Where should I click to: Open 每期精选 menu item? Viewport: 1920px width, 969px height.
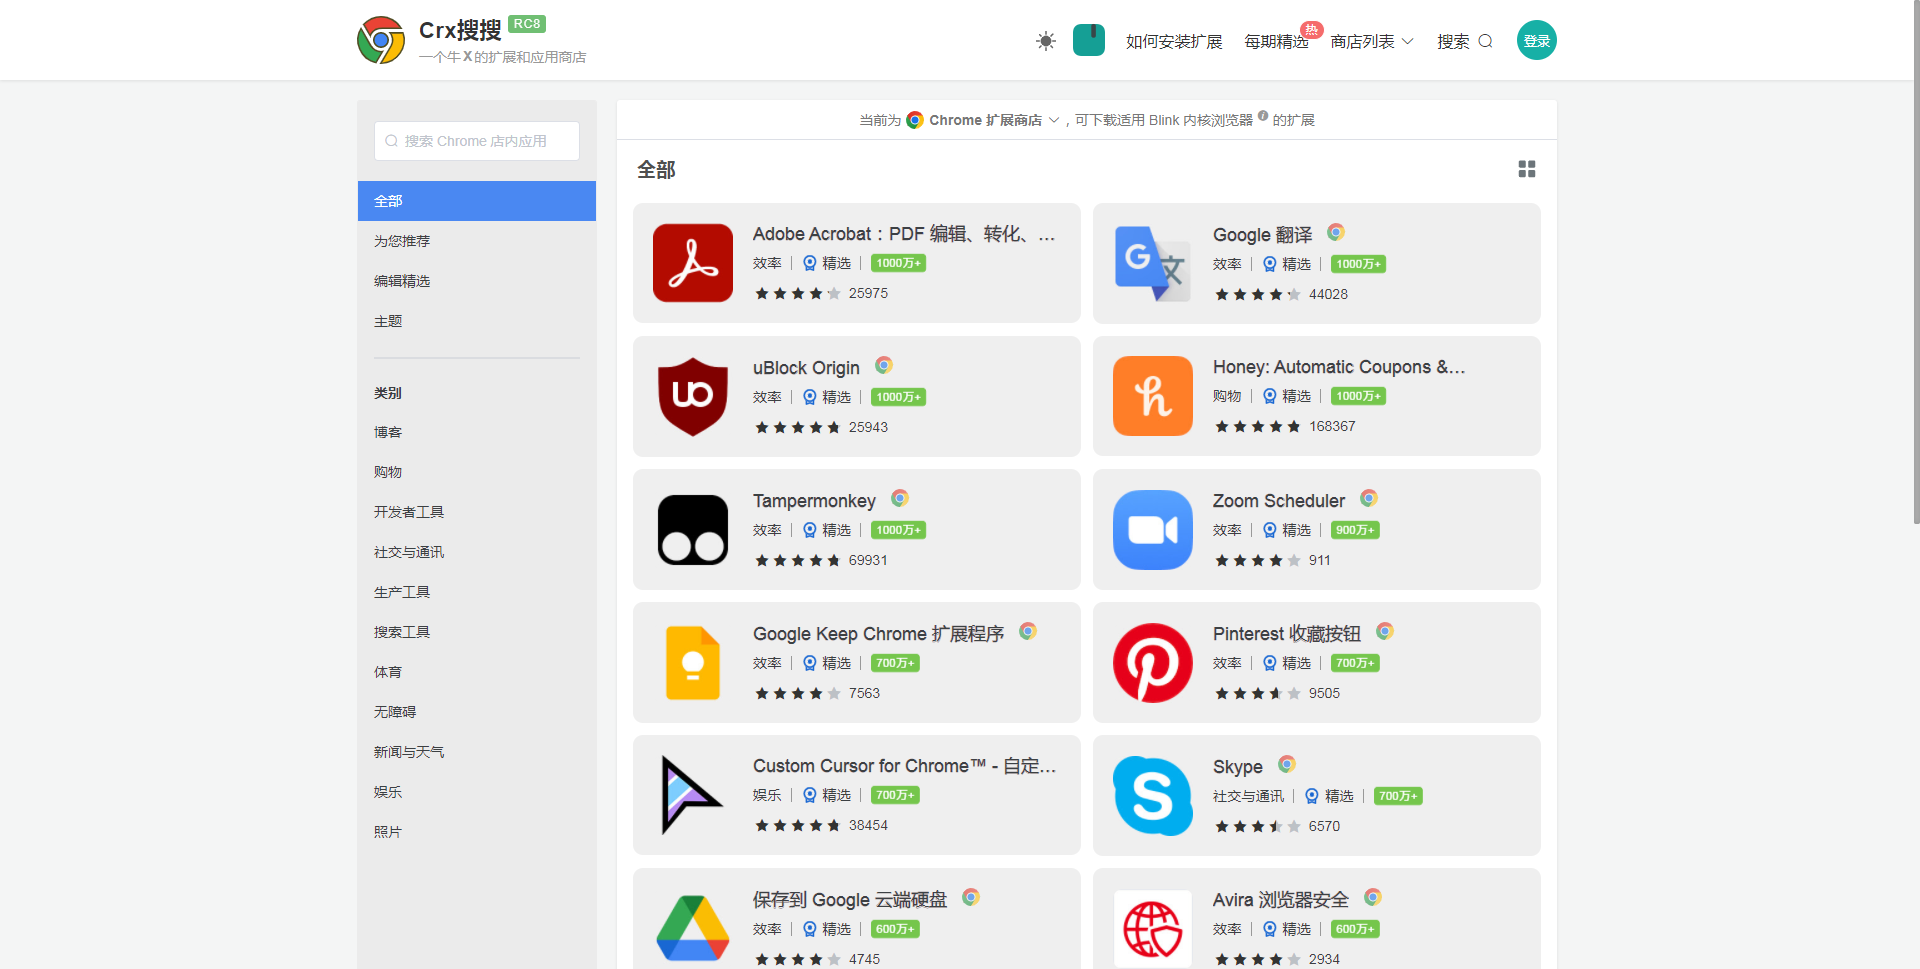[x=1276, y=41]
